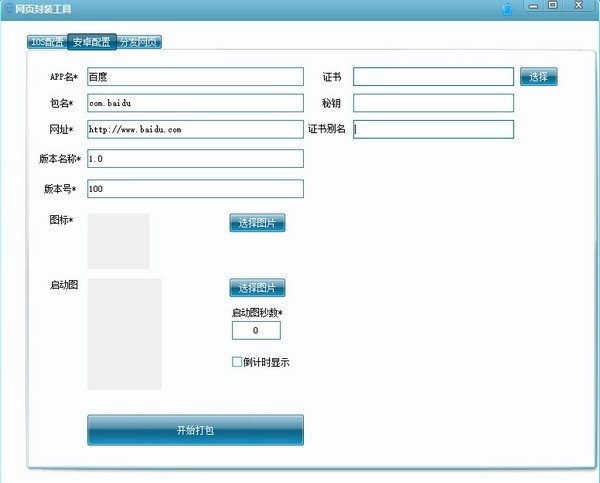This screenshot has height=483, width=600.
Task: Click the app logo in title bar
Action: tap(7, 8)
